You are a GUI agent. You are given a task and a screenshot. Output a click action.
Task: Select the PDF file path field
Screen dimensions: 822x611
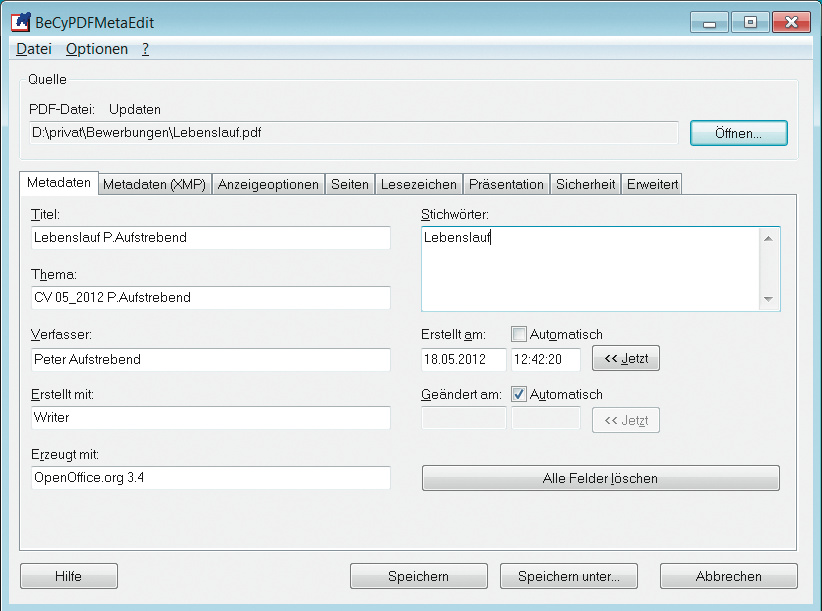click(x=354, y=133)
